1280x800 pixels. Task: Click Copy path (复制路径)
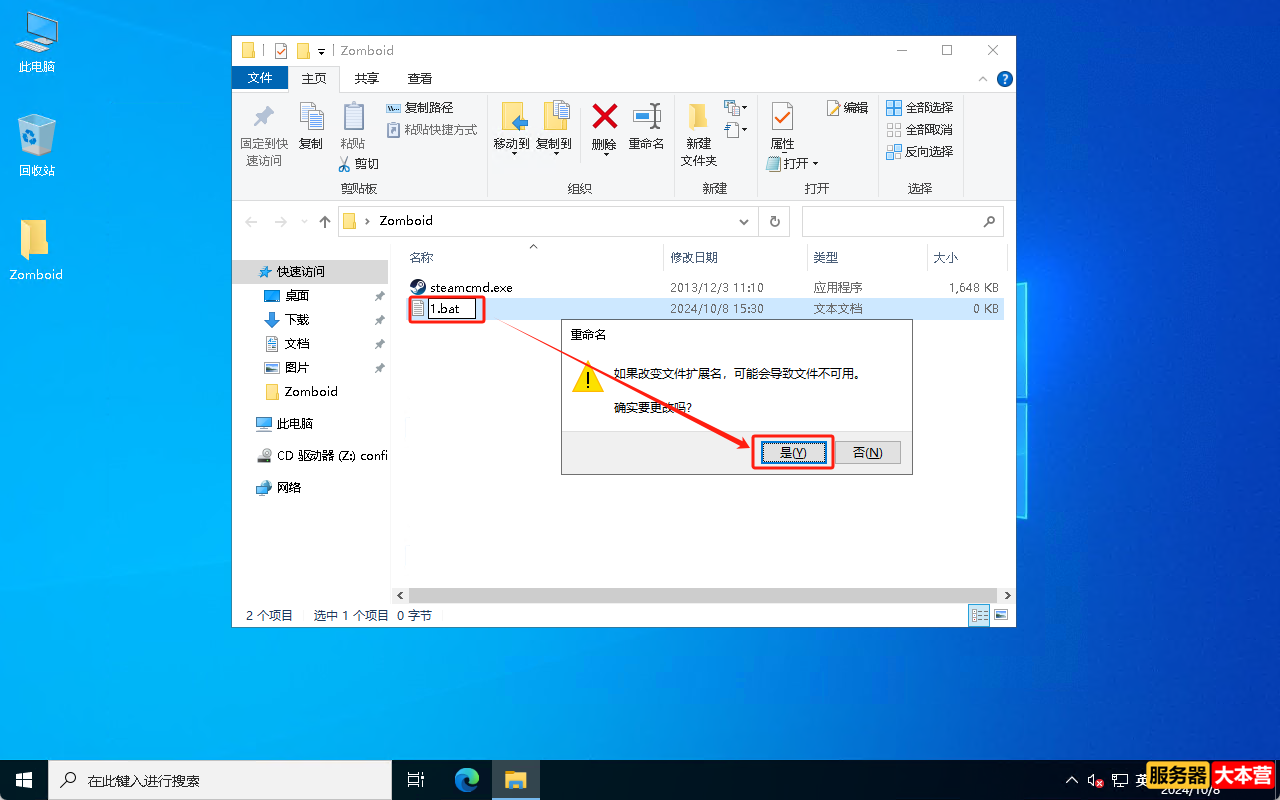[x=420, y=107]
